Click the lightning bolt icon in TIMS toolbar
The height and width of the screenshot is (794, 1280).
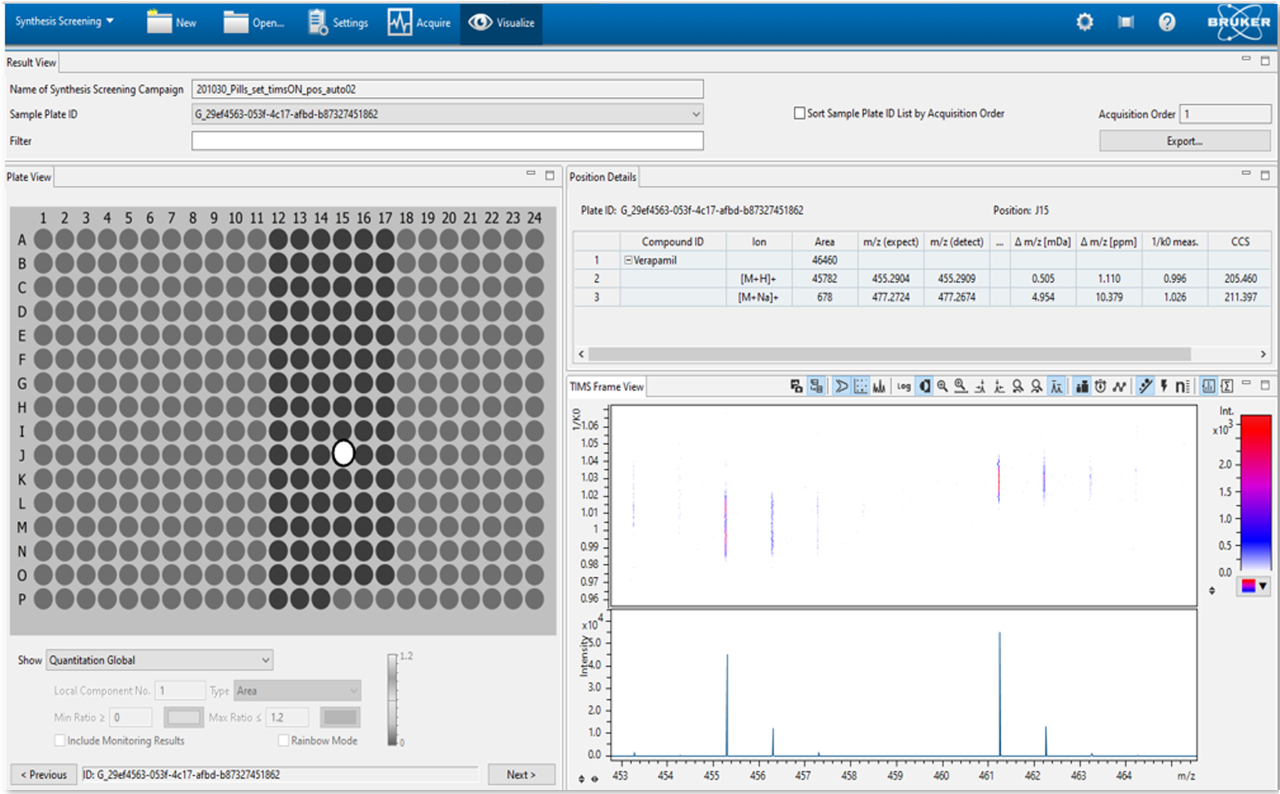[x=1163, y=386]
